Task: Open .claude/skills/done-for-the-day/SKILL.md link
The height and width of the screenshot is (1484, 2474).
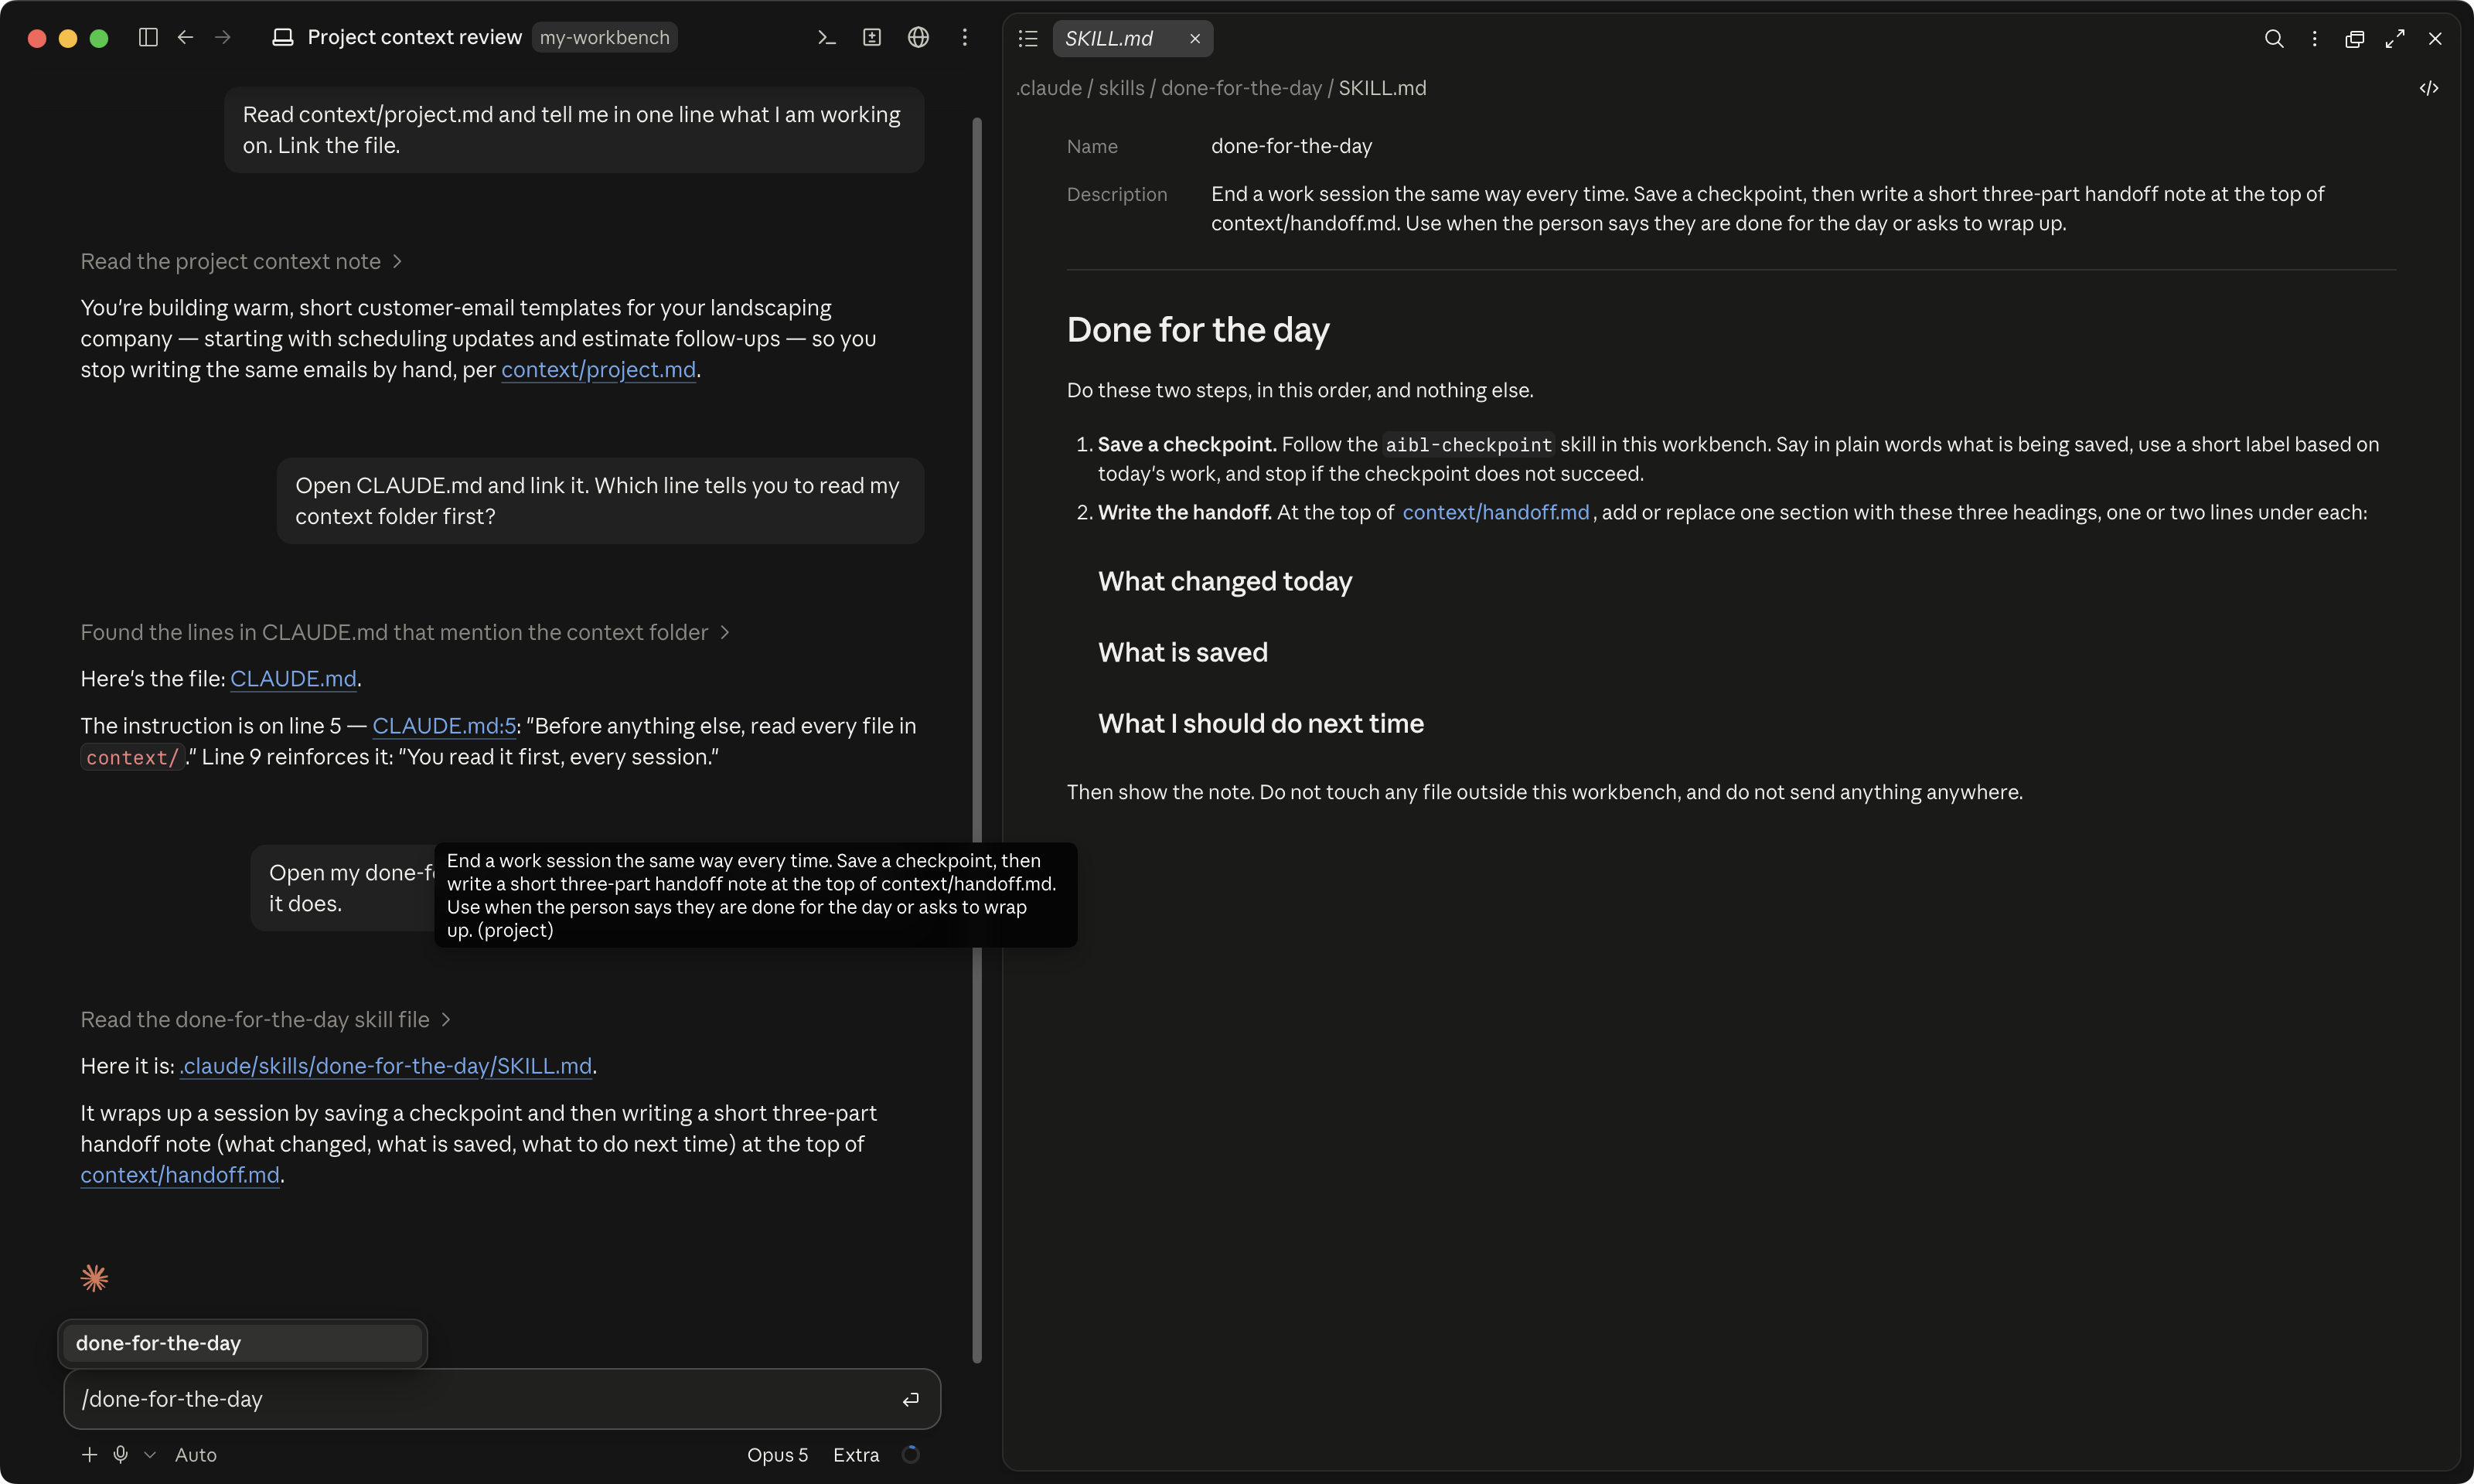Action: pos(386,1065)
